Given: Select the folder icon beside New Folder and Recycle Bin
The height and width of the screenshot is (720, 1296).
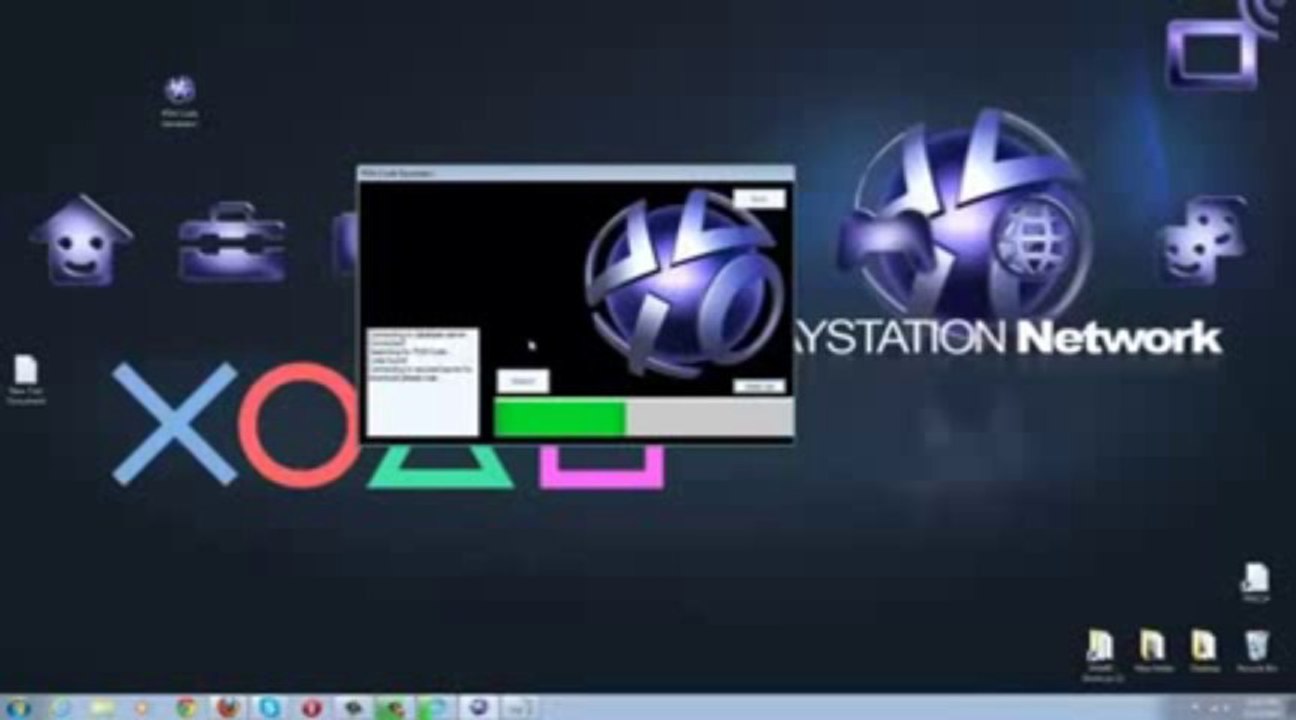Looking at the screenshot, I should tap(1203, 651).
